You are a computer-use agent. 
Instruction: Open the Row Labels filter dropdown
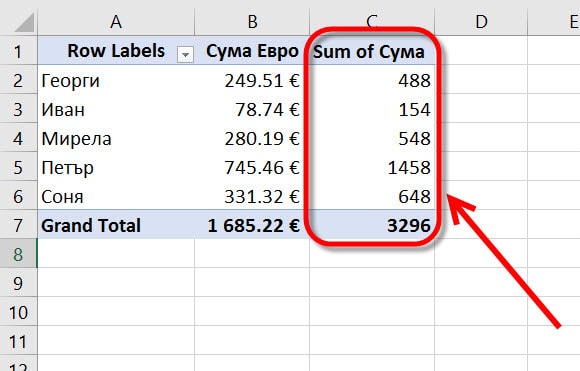click(x=185, y=55)
